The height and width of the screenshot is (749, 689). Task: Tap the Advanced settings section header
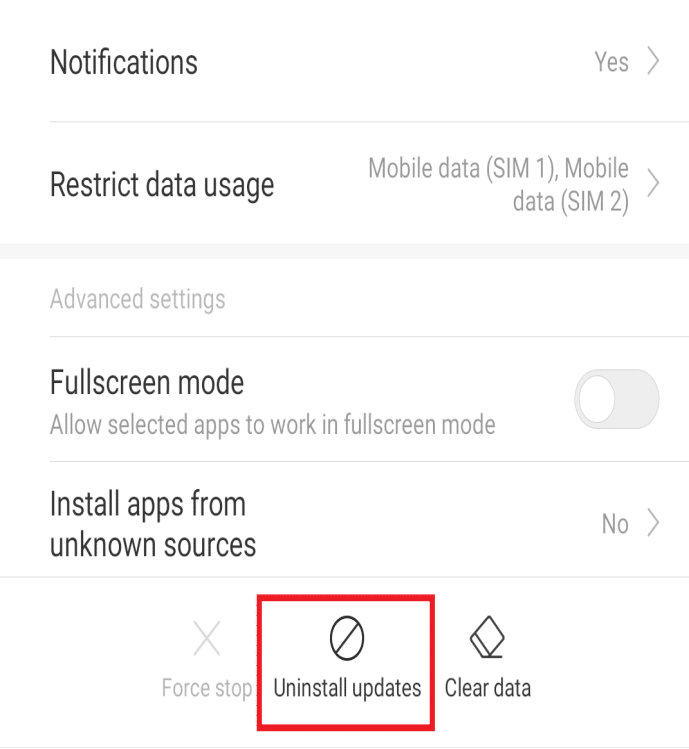tap(138, 300)
